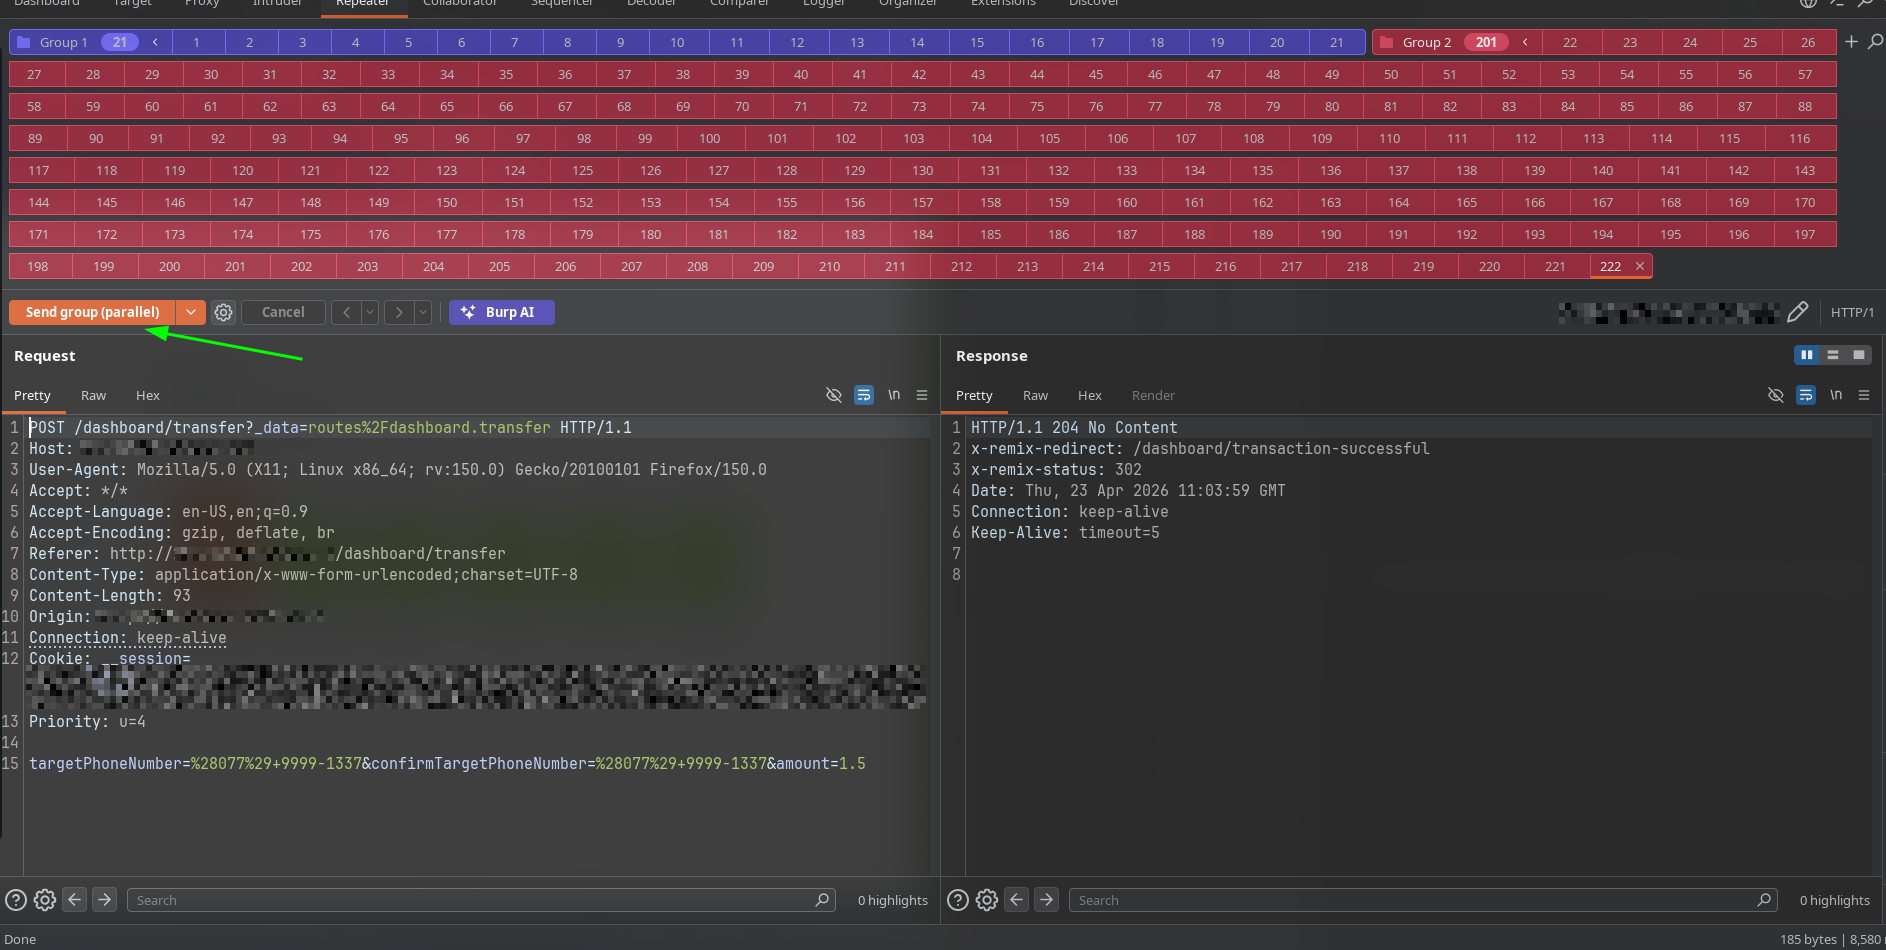
Task: Click x-remix-redirect header line in response
Action: click(x=1200, y=448)
